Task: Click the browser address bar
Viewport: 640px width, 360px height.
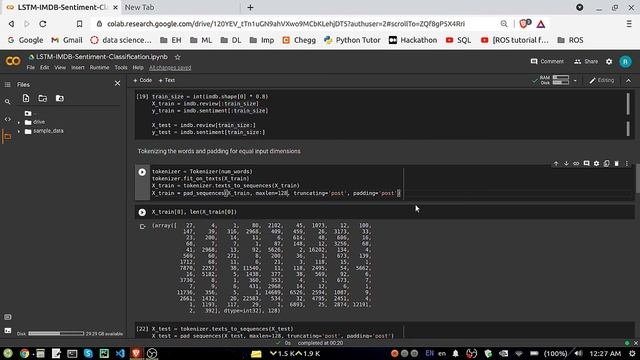Action: (286, 24)
